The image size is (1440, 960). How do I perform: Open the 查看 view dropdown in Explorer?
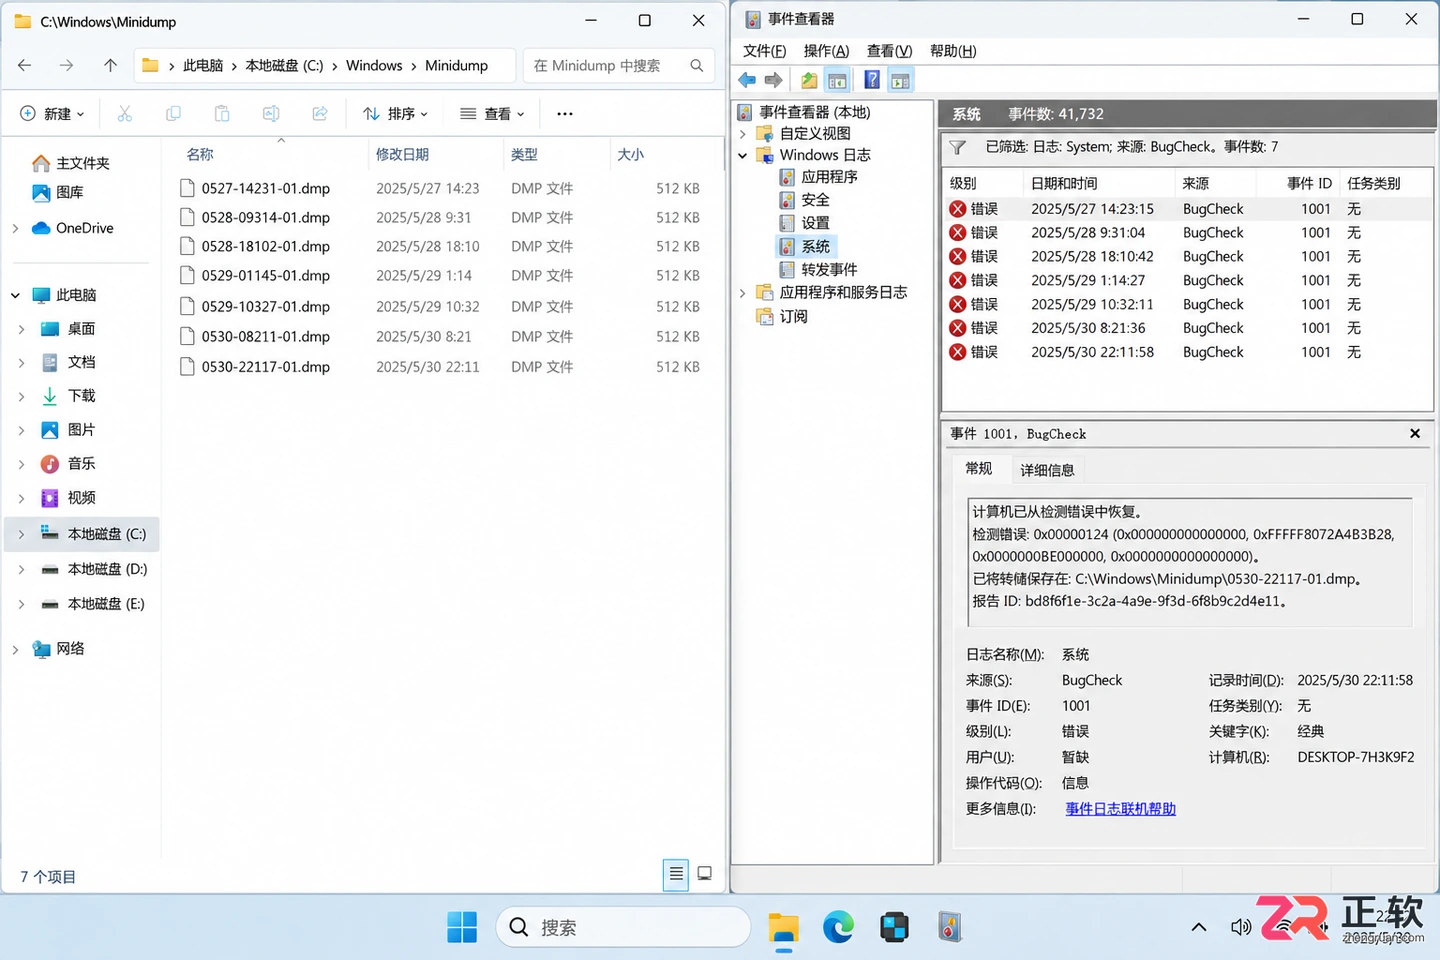492,114
